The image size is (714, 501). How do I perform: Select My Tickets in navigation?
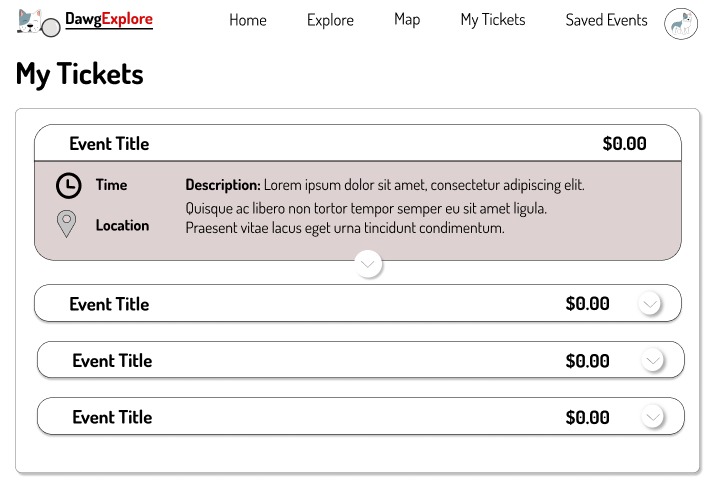(492, 20)
